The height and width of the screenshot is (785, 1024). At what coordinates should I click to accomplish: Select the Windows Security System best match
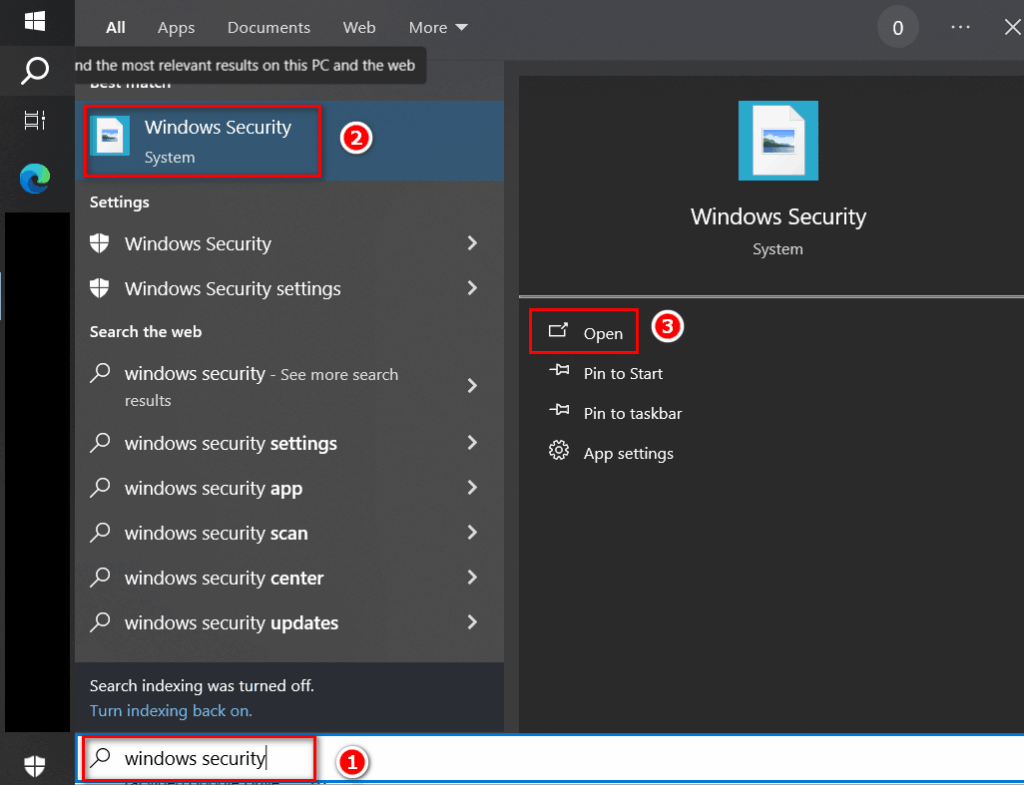click(x=289, y=140)
